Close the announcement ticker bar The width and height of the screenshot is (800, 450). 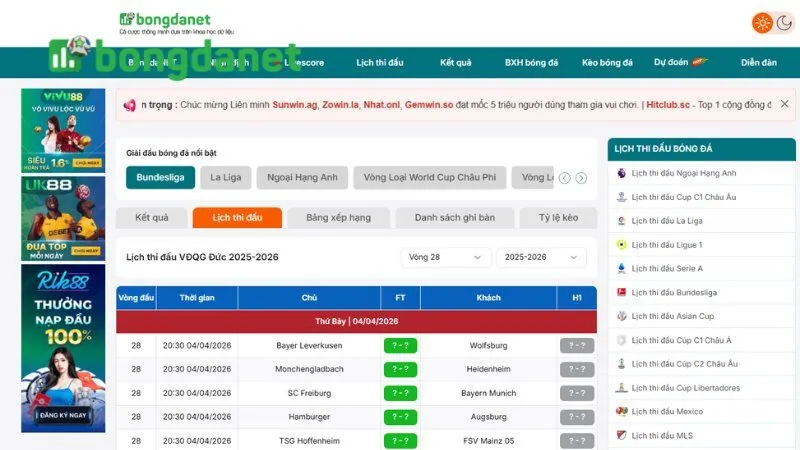784,104
